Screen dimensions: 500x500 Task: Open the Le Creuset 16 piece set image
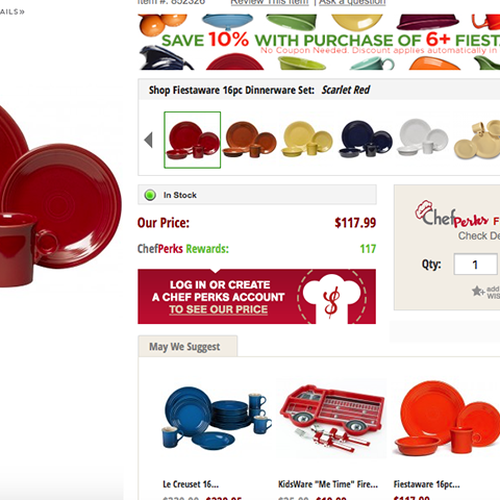(217, 418)
